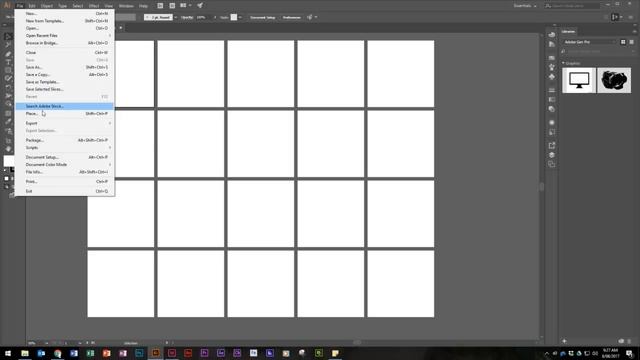The image size is (640, 360).
Task: Collapse the Graphics section in Libraries
Action: click(563, 63)
